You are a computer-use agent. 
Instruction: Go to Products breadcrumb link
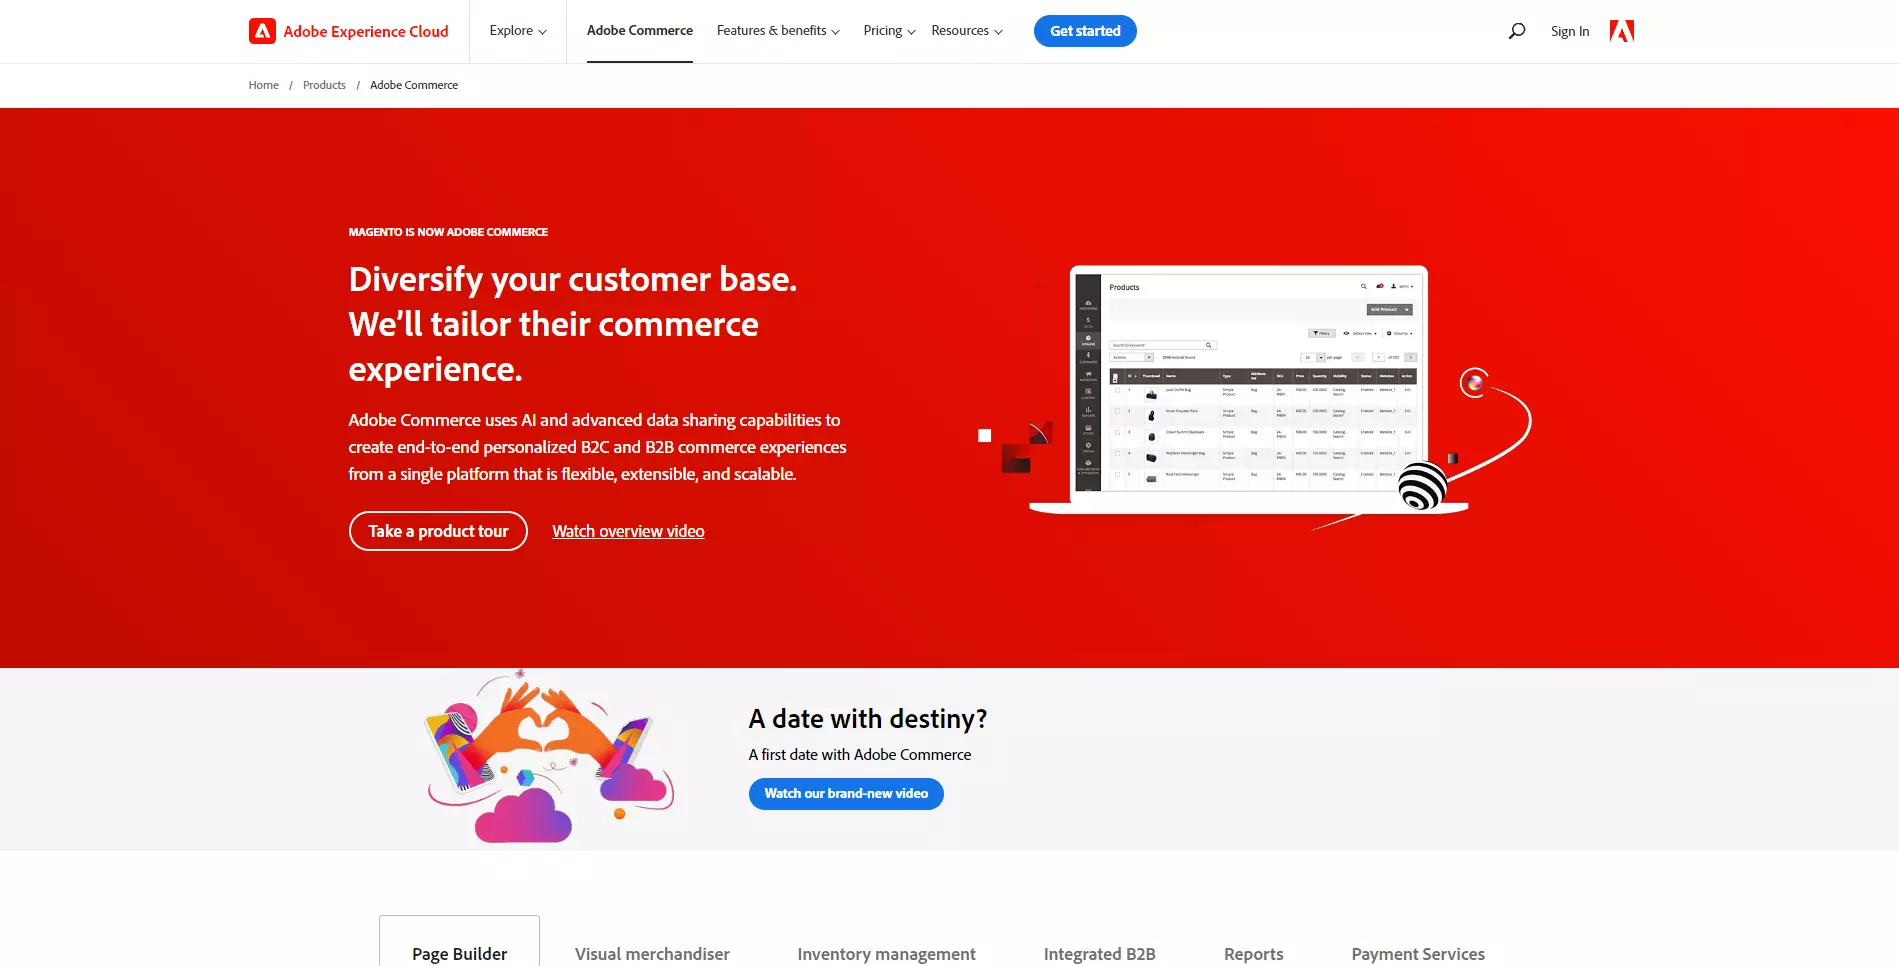(x=324, y=85)
